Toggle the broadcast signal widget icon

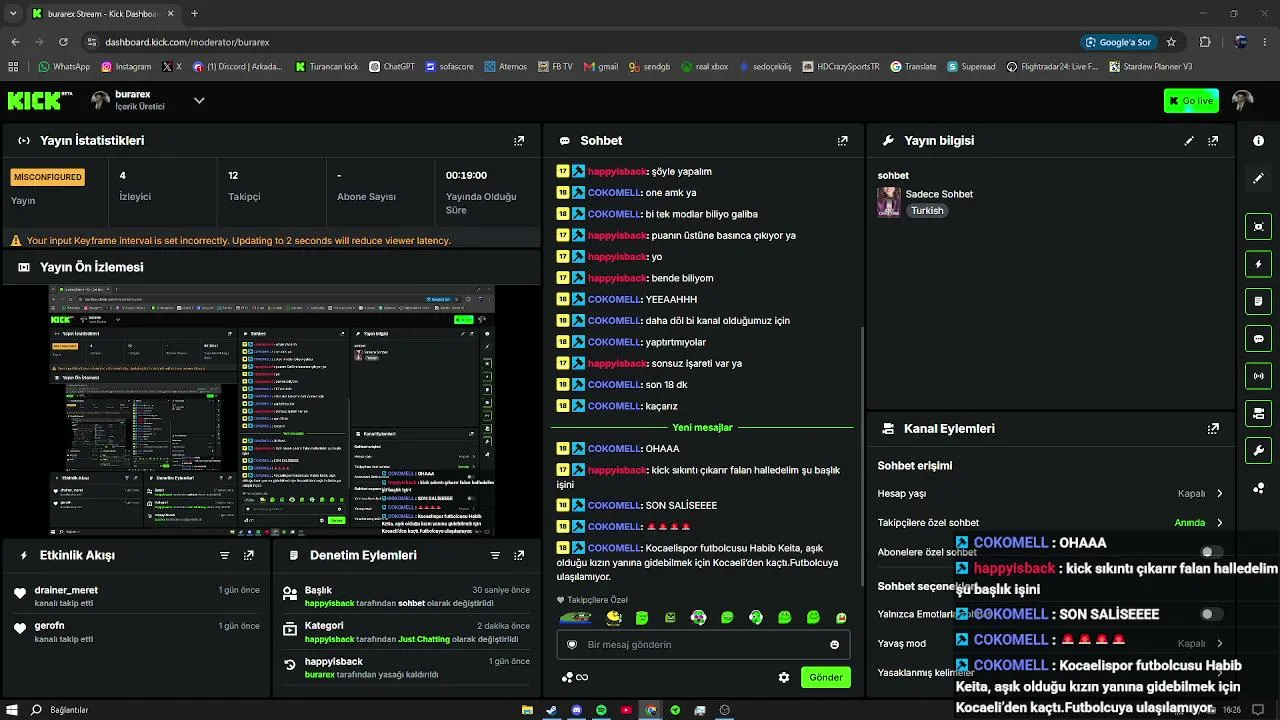coord(1259,376)
